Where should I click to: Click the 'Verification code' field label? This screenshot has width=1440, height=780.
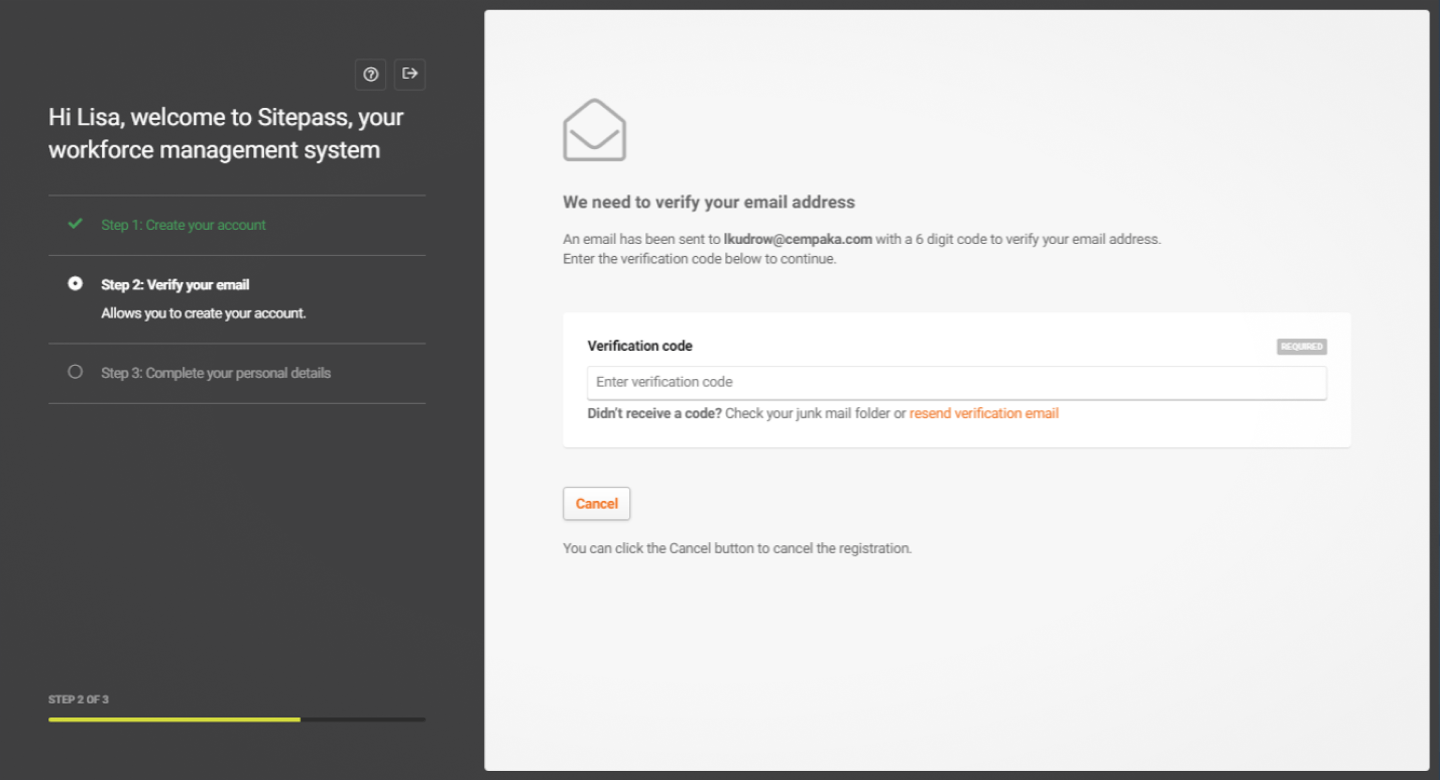tap(640, 346)
